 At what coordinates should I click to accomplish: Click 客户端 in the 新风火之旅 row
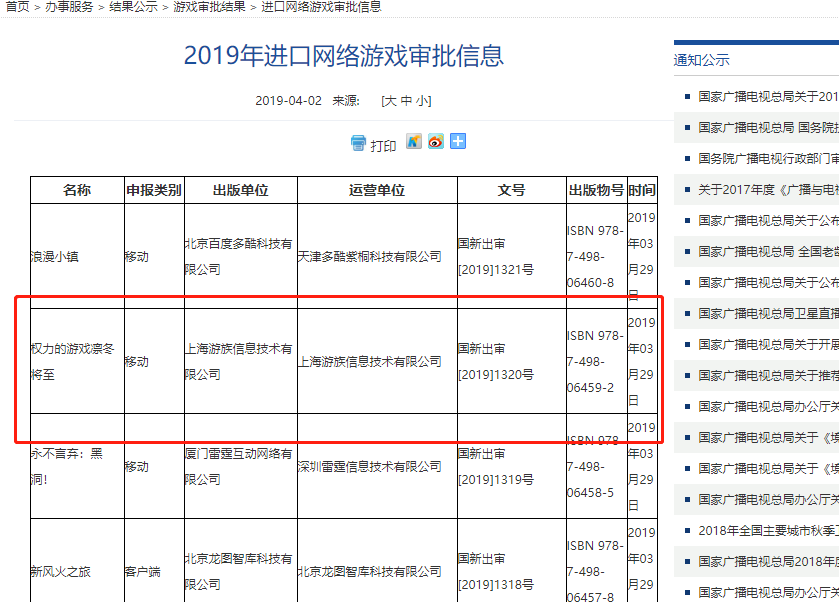coord(142,571)
